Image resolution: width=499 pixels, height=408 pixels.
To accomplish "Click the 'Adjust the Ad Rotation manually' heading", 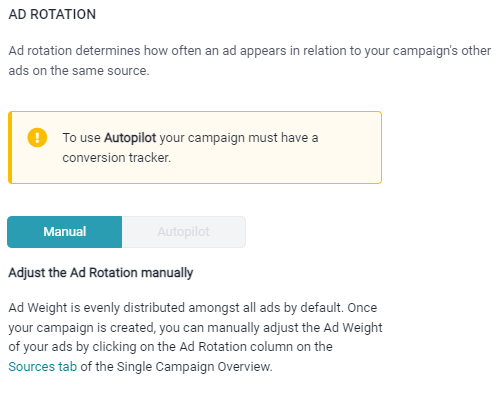I will (101, 273).
